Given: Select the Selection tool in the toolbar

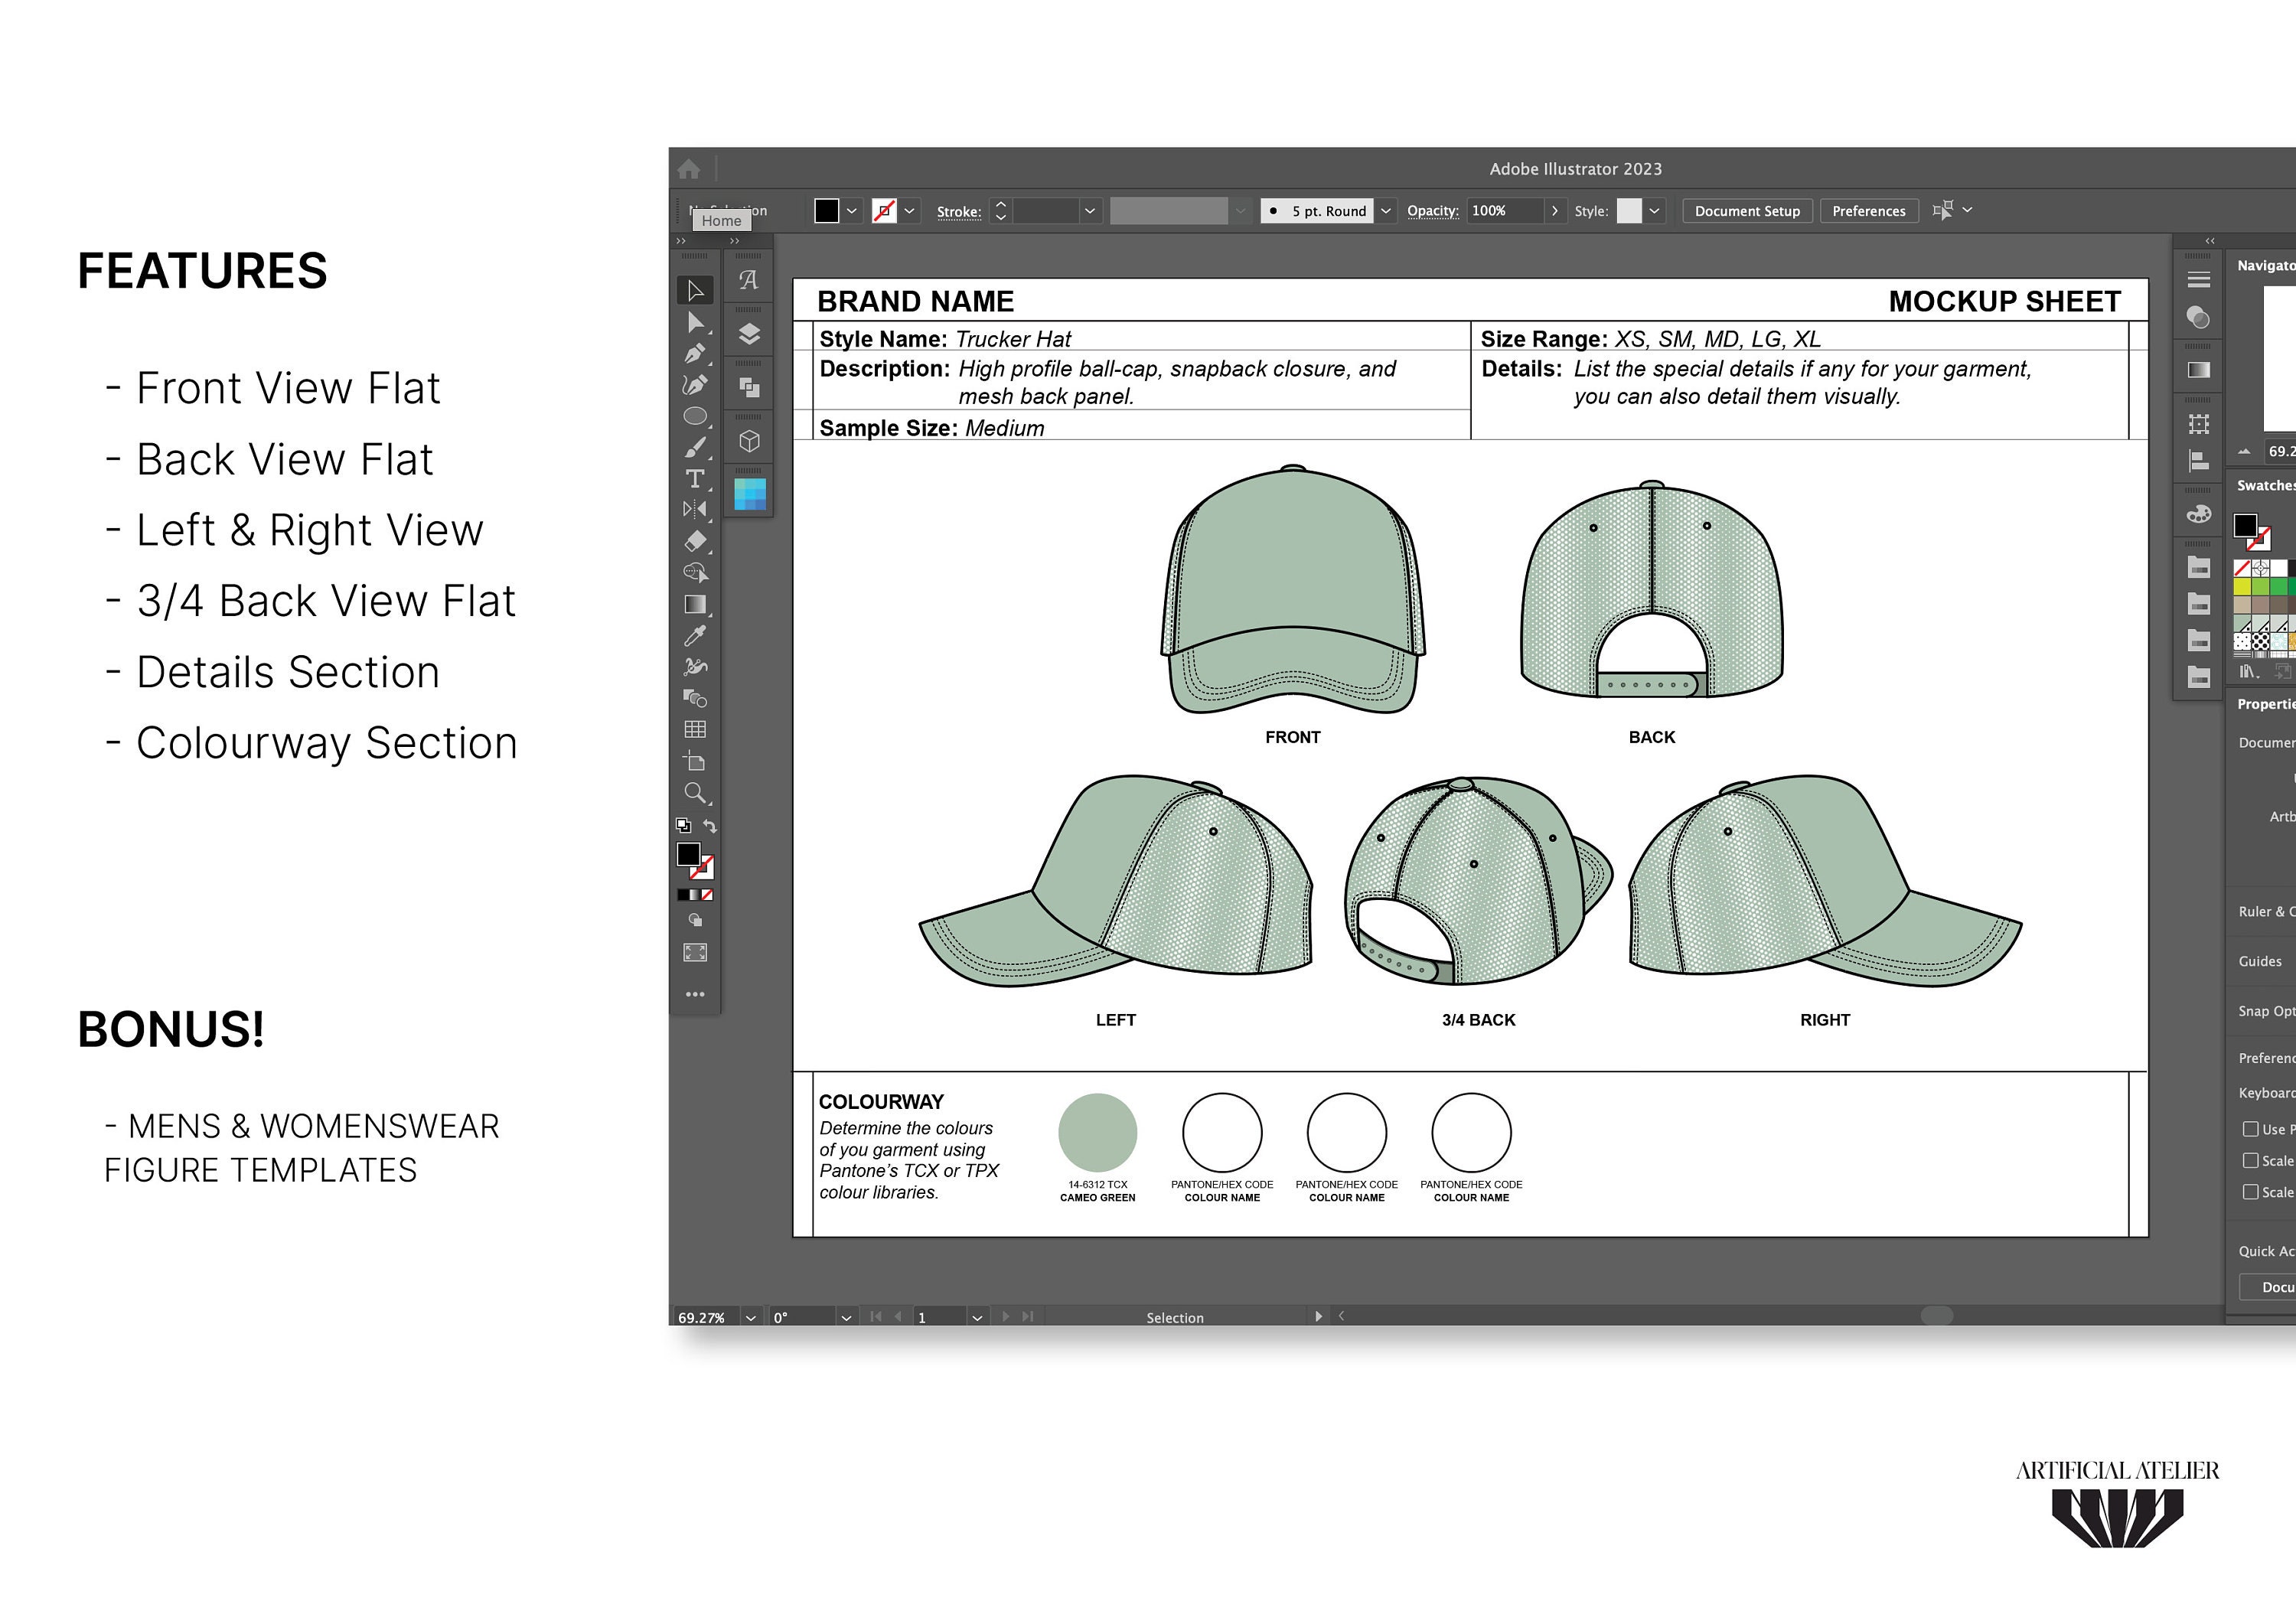Looking at the screenshot, I should pyautogui.click(x=696, y=290).
